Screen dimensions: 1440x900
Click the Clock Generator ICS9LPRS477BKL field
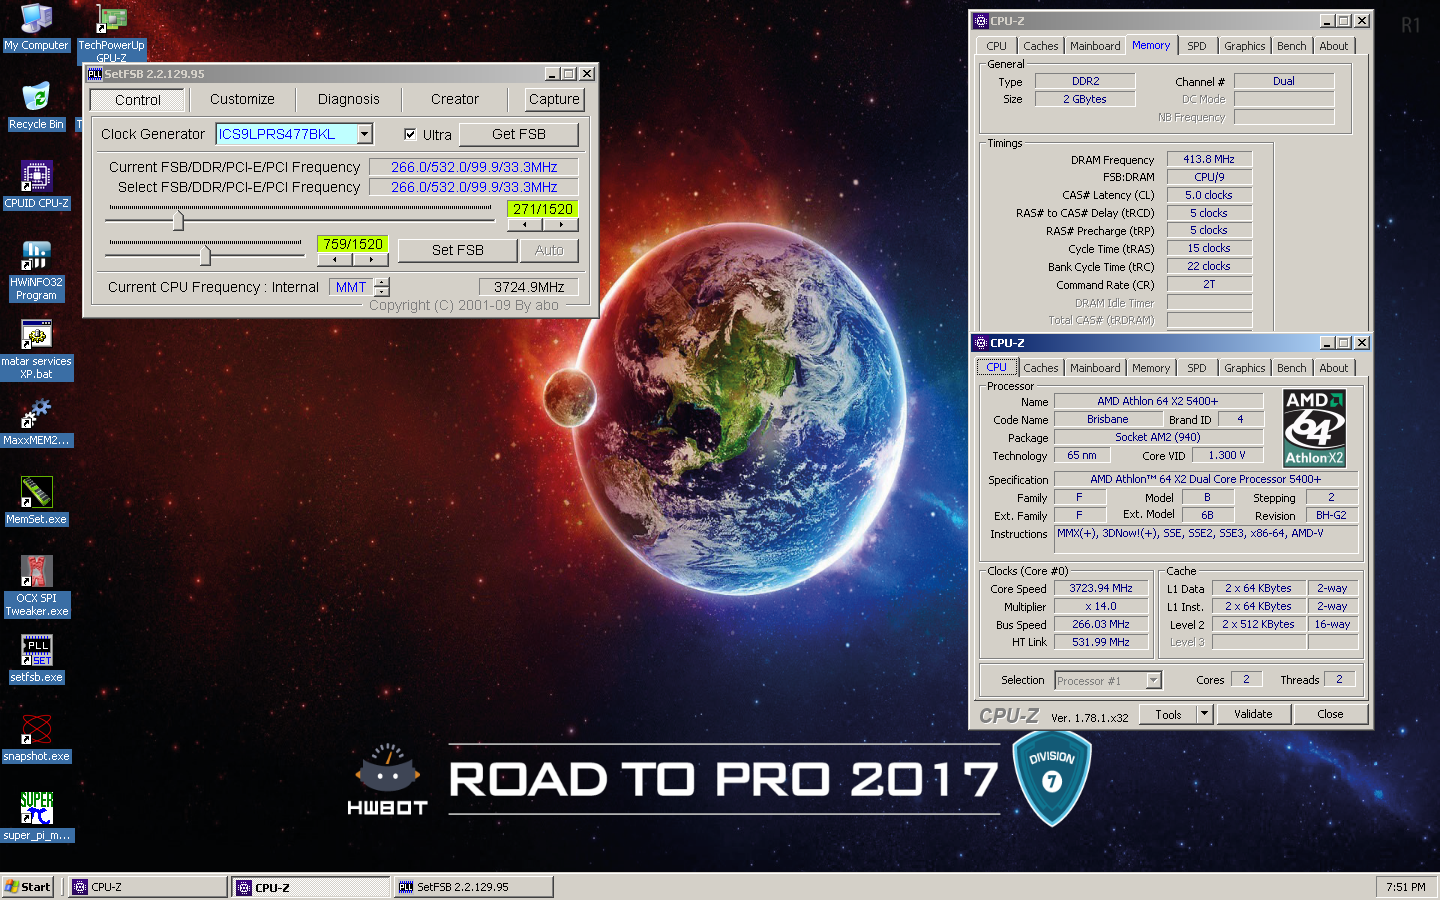[287, 134]
